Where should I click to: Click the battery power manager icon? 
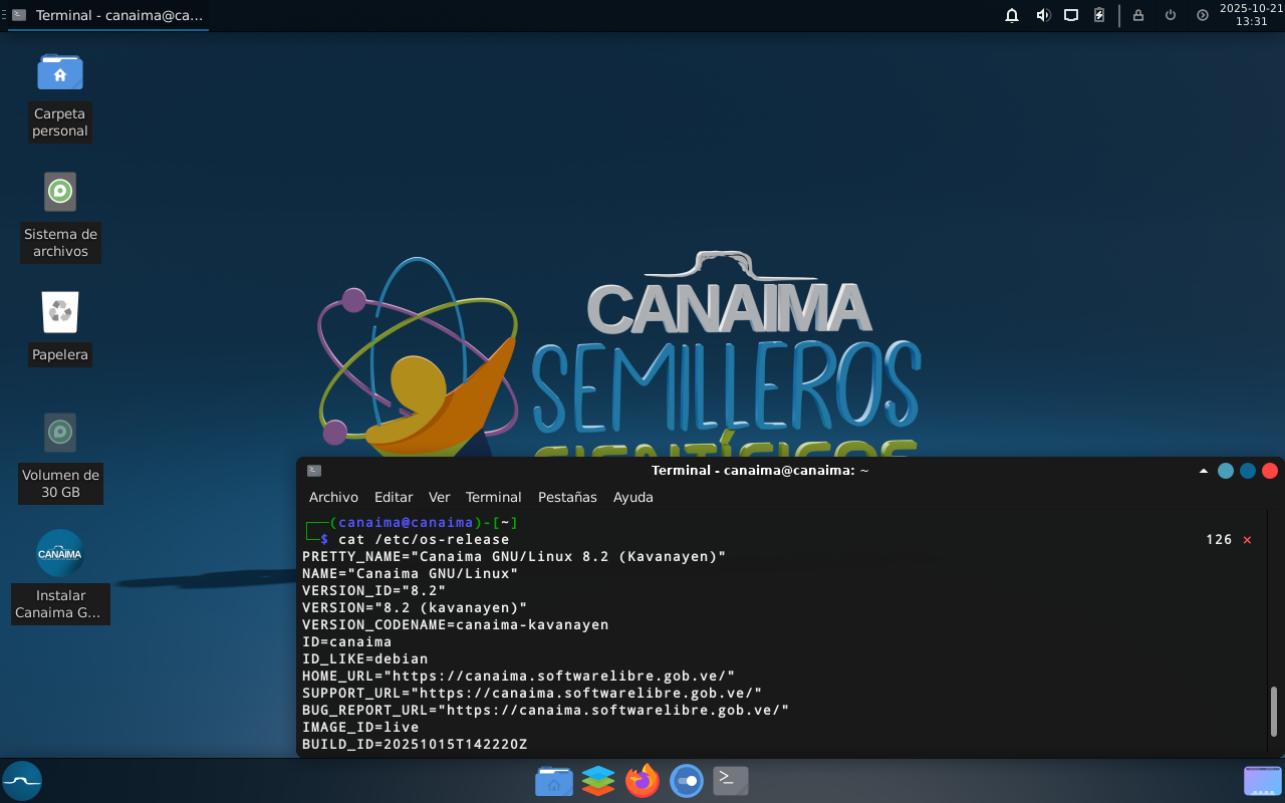pos(1099,15)
